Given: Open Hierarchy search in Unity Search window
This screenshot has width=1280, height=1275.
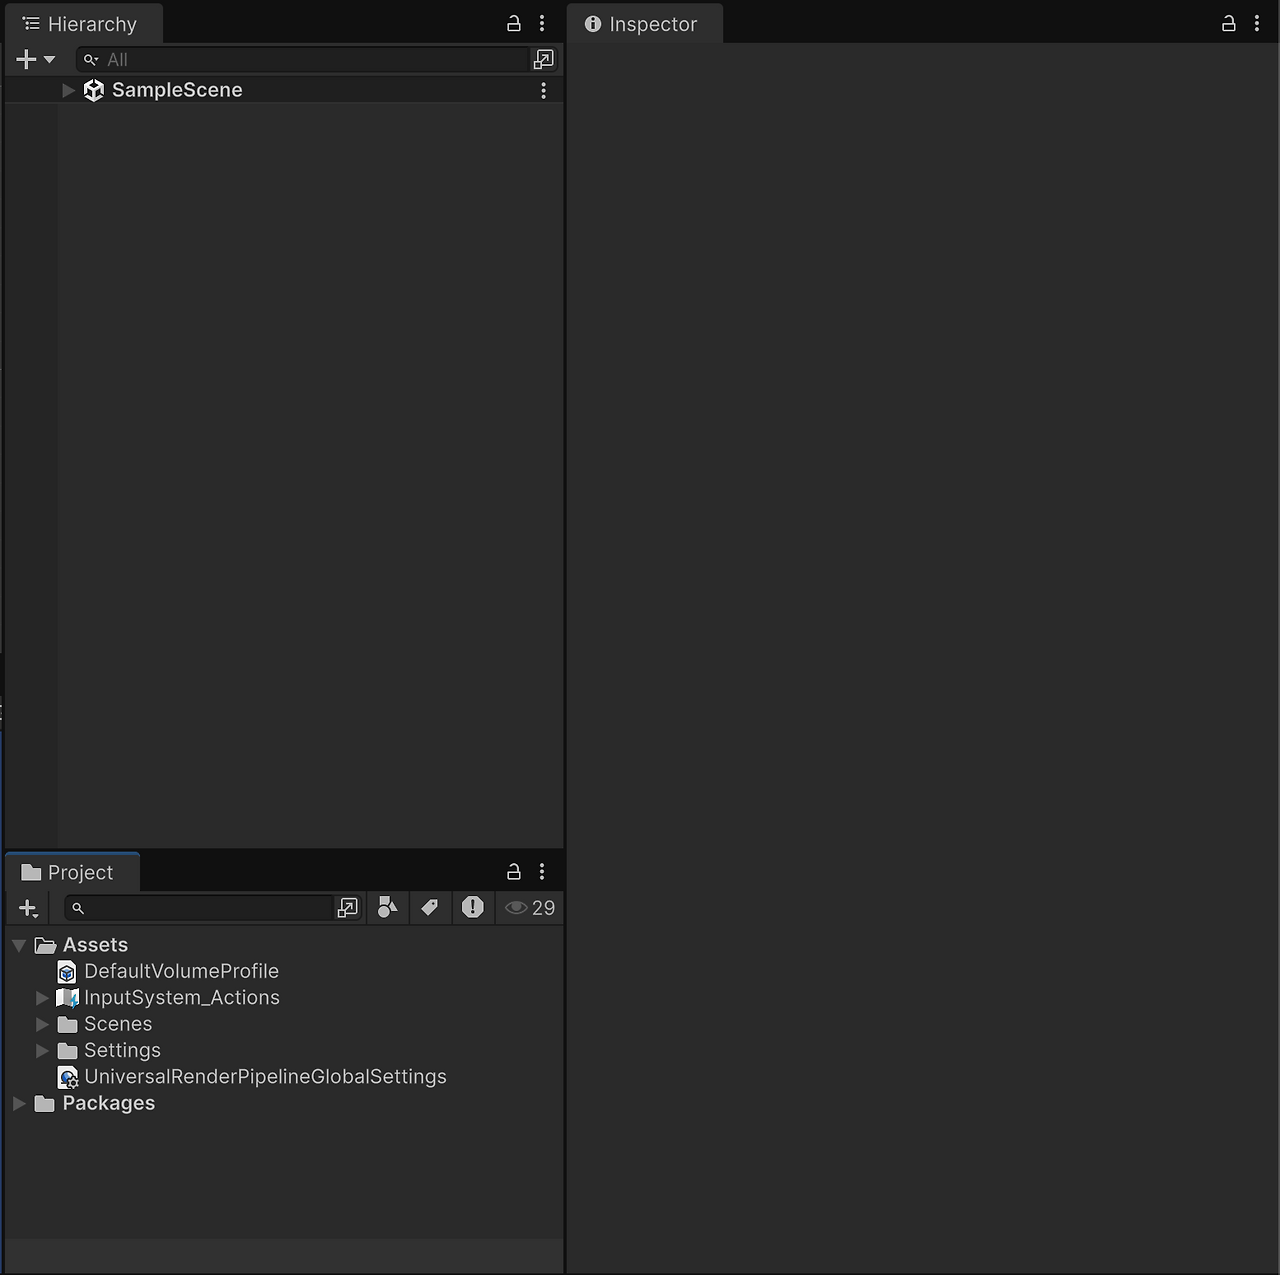Looking at the screenshot, I should (544, 60).
